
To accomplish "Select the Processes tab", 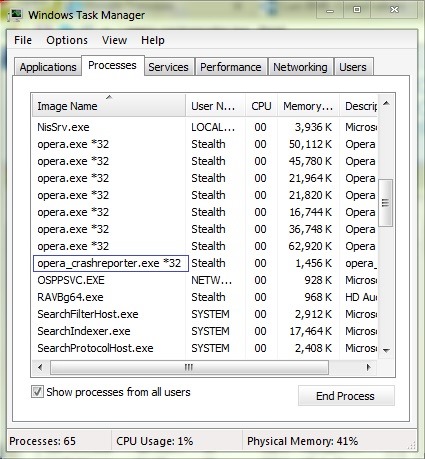I will (112, 65).
